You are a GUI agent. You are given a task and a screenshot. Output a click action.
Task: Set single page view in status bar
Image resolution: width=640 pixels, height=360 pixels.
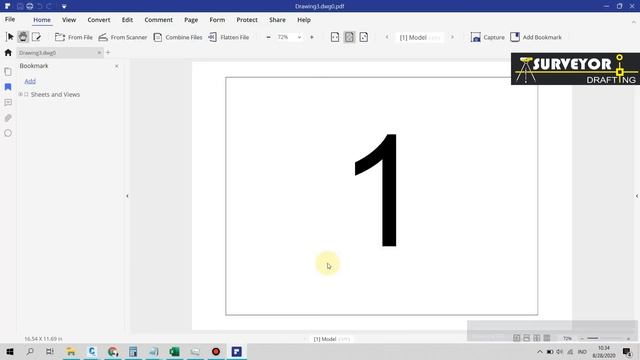(x=516, y=338)
